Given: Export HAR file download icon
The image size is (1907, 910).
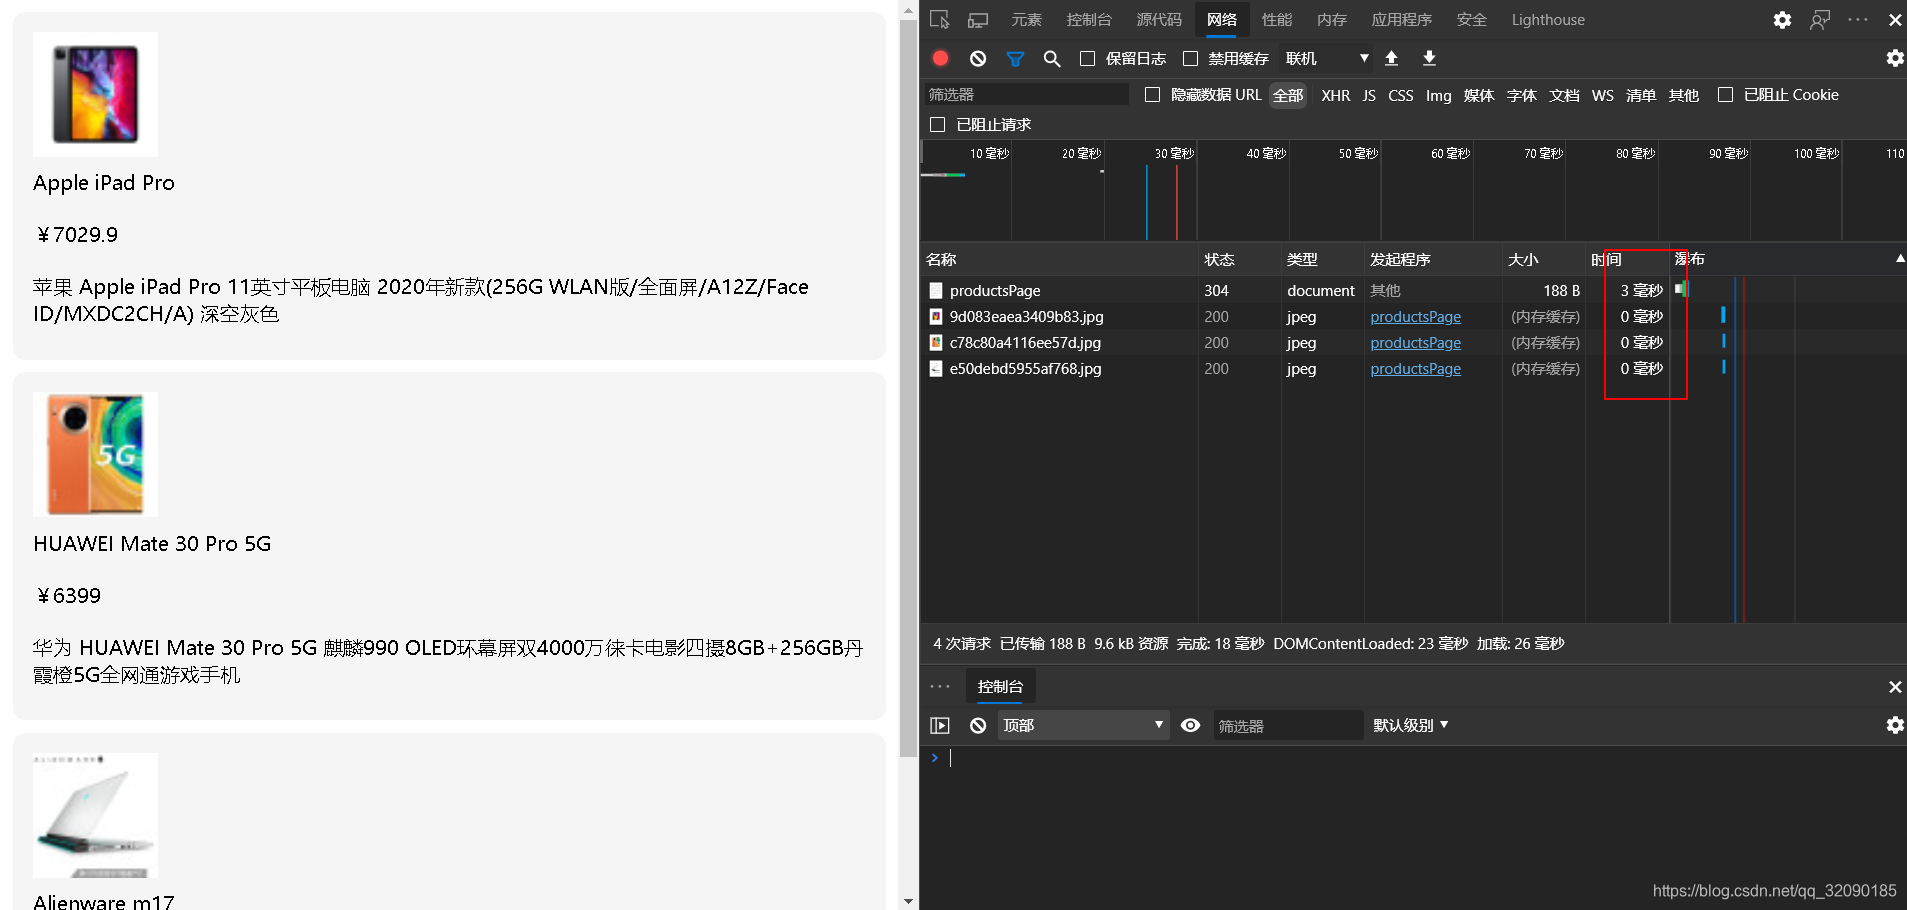Looking at the screenshot, I should (x=1429, y=58).
